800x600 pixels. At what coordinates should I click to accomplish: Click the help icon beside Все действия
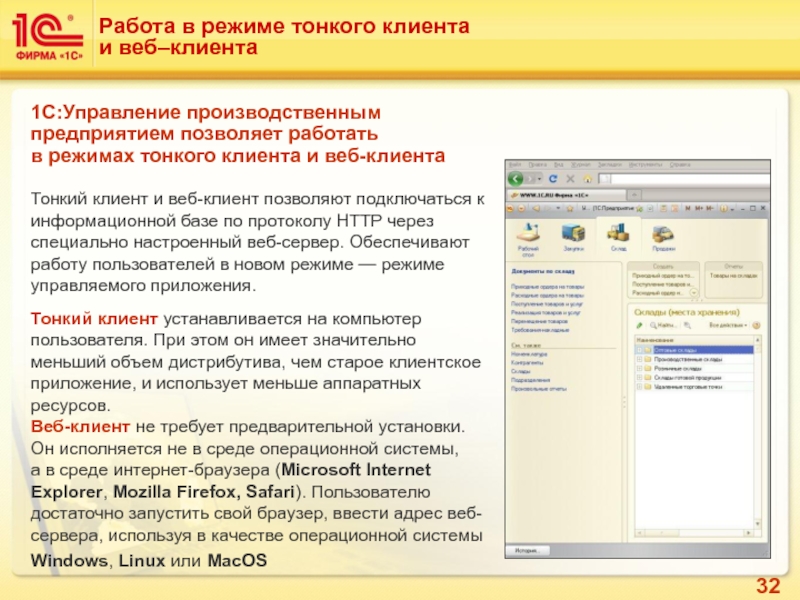pos(757,325)
